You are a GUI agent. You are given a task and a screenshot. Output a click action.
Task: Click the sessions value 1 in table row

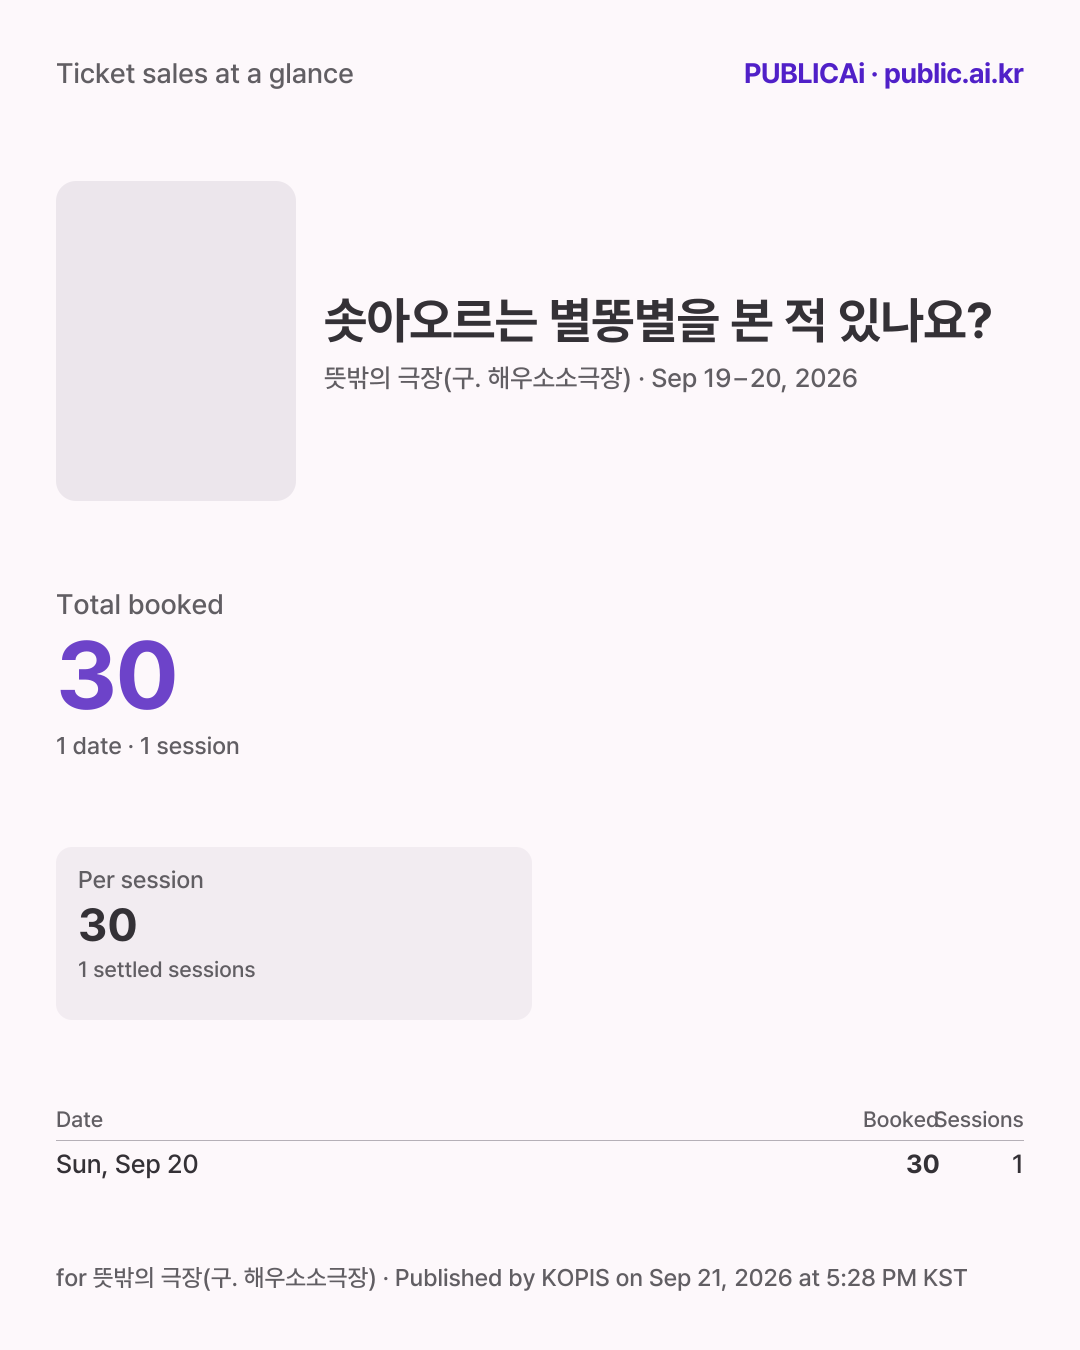pyautogui.click(x=1018, y=1164)
